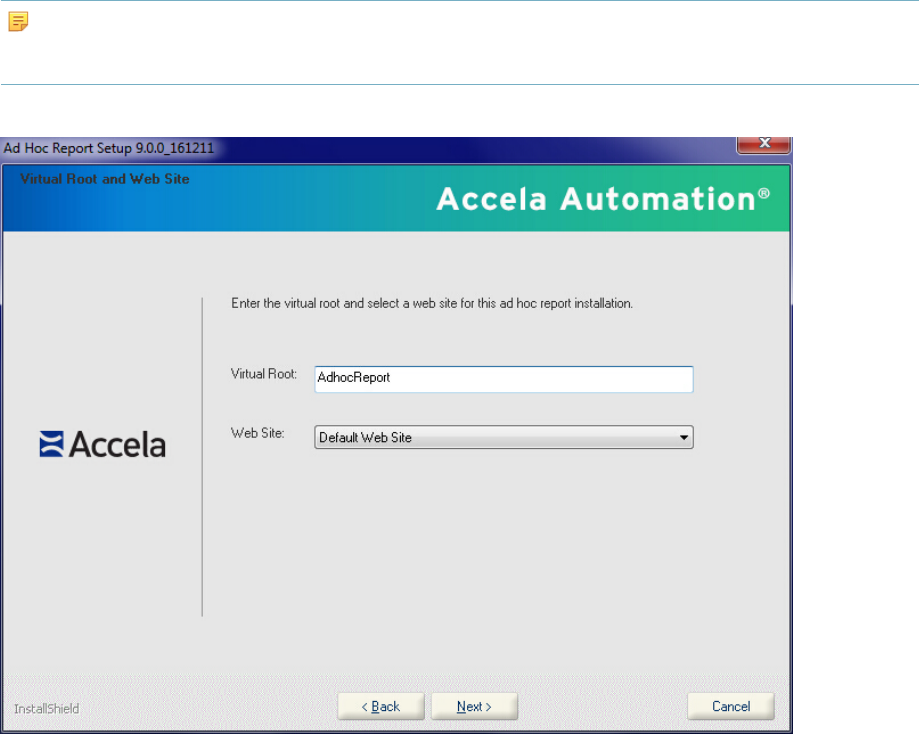Click the InstallShield text

[x=46, y=709]
